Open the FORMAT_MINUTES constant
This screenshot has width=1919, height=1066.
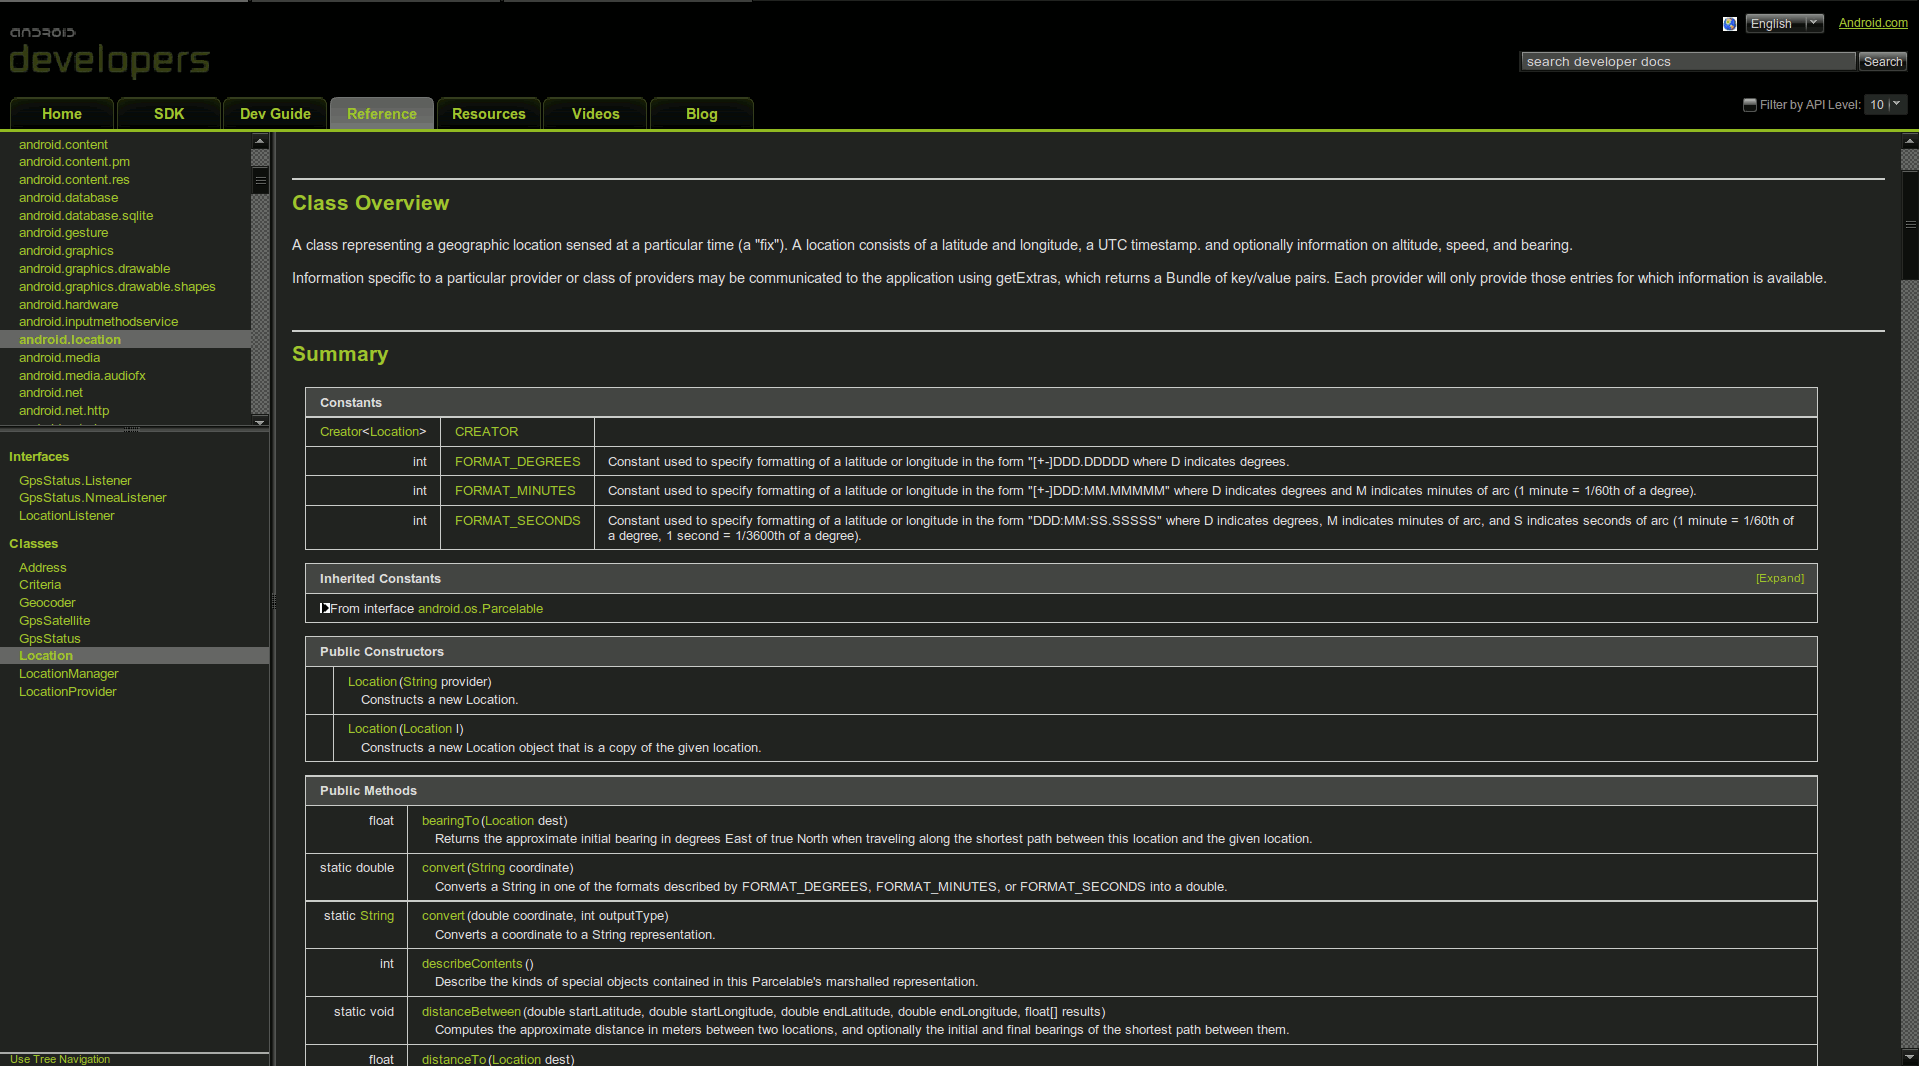tap(515, 491)
